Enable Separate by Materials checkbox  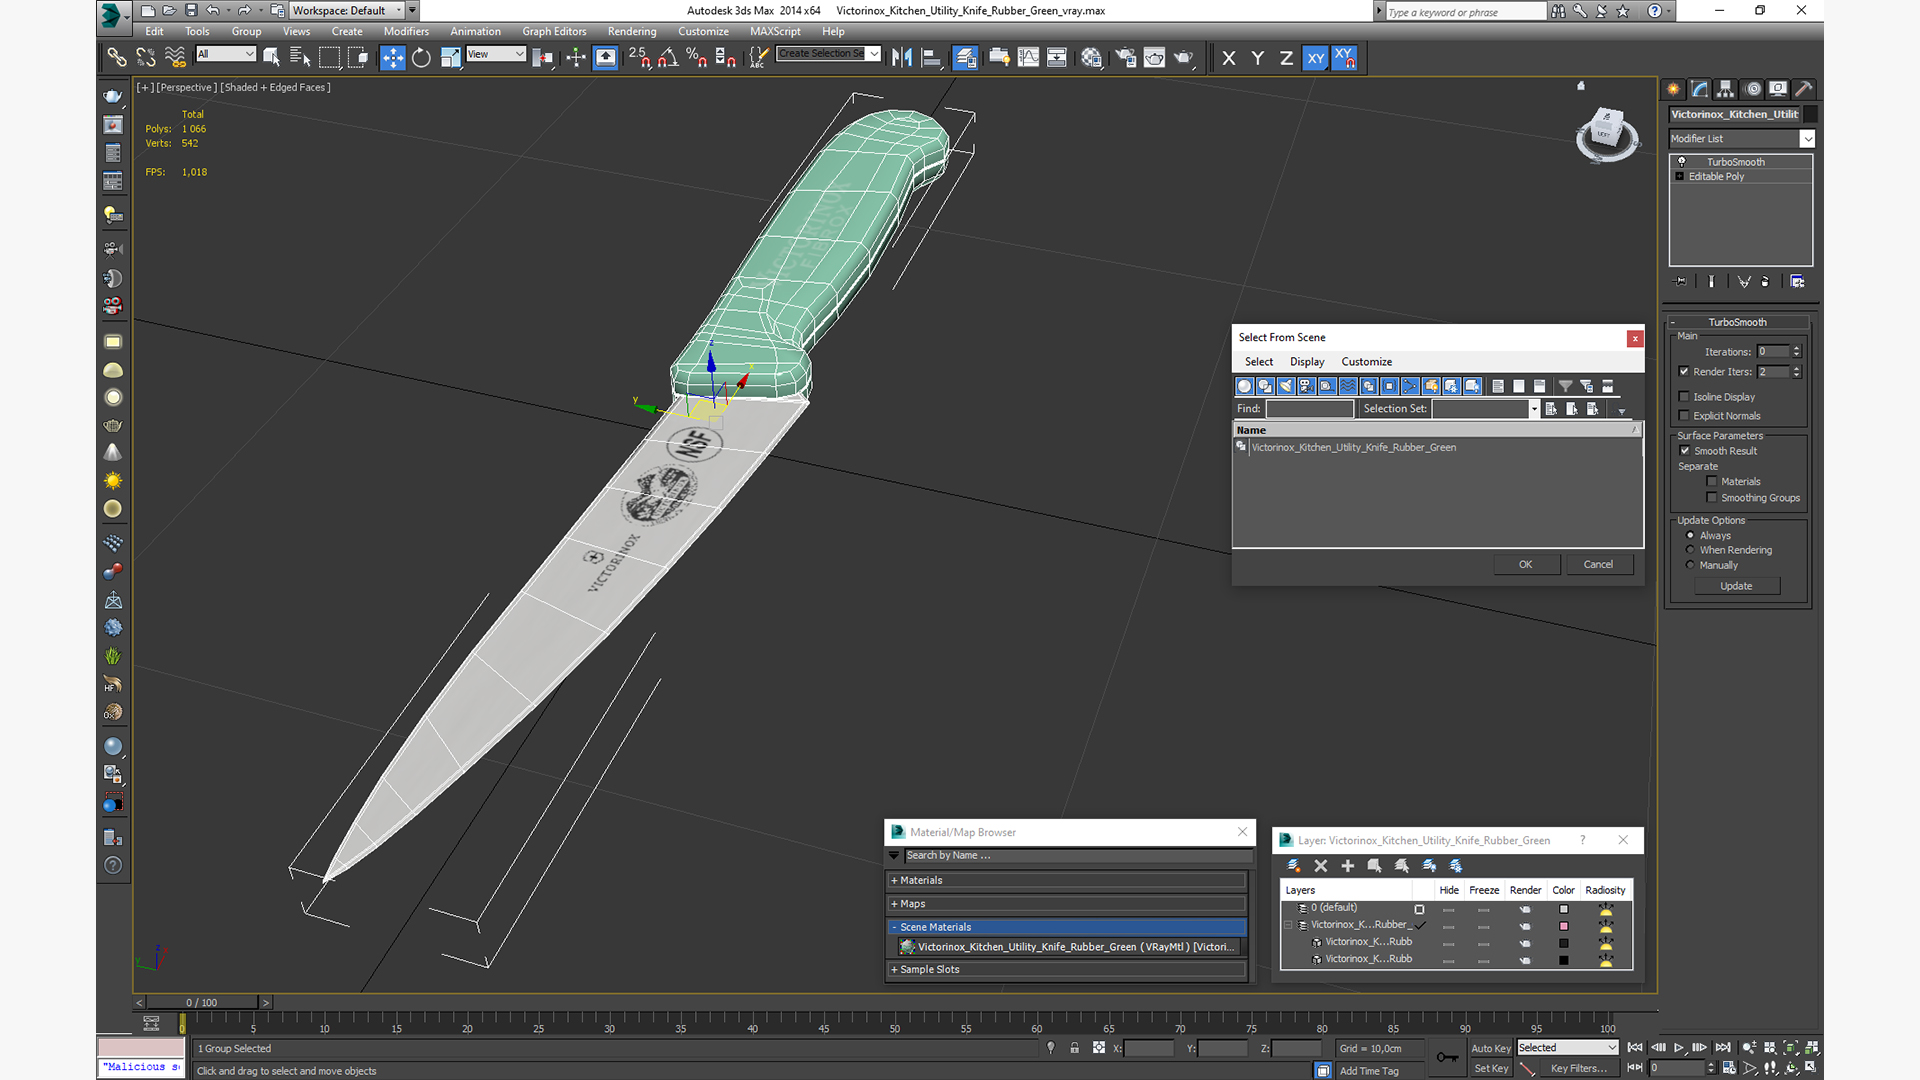pyautogui.click(x=1712, y=482)
